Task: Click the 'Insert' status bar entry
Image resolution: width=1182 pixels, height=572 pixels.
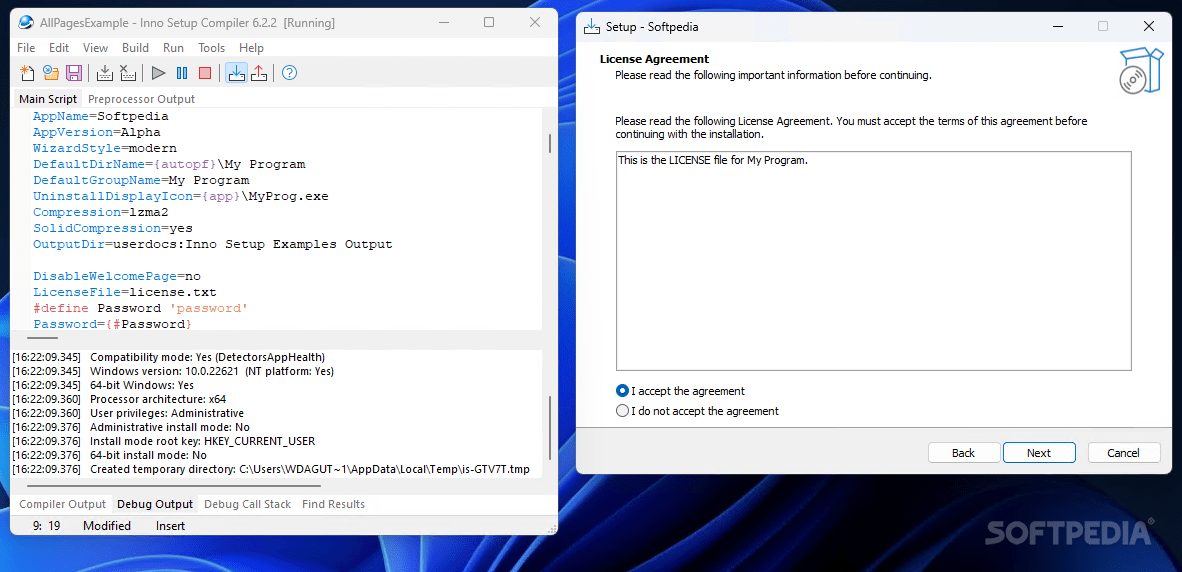Action: [170, 526]
